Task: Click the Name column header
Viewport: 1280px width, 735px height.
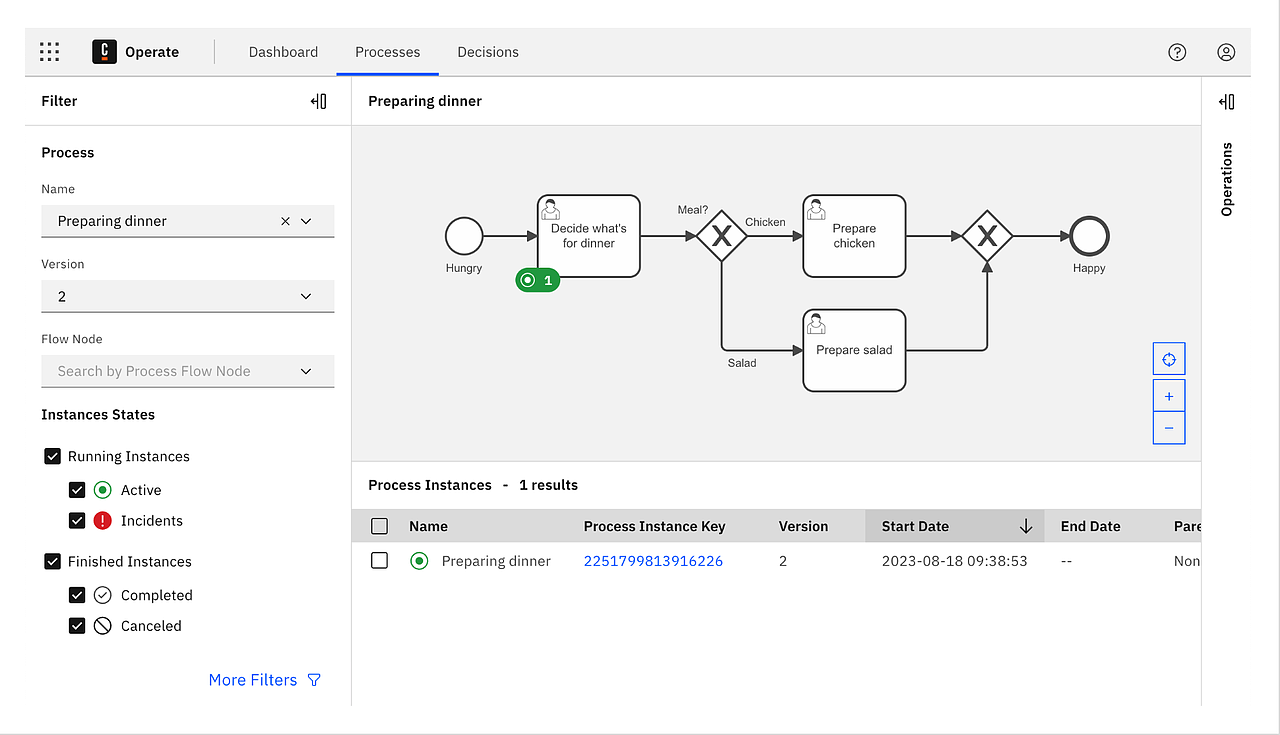Action: click(428, 526)
